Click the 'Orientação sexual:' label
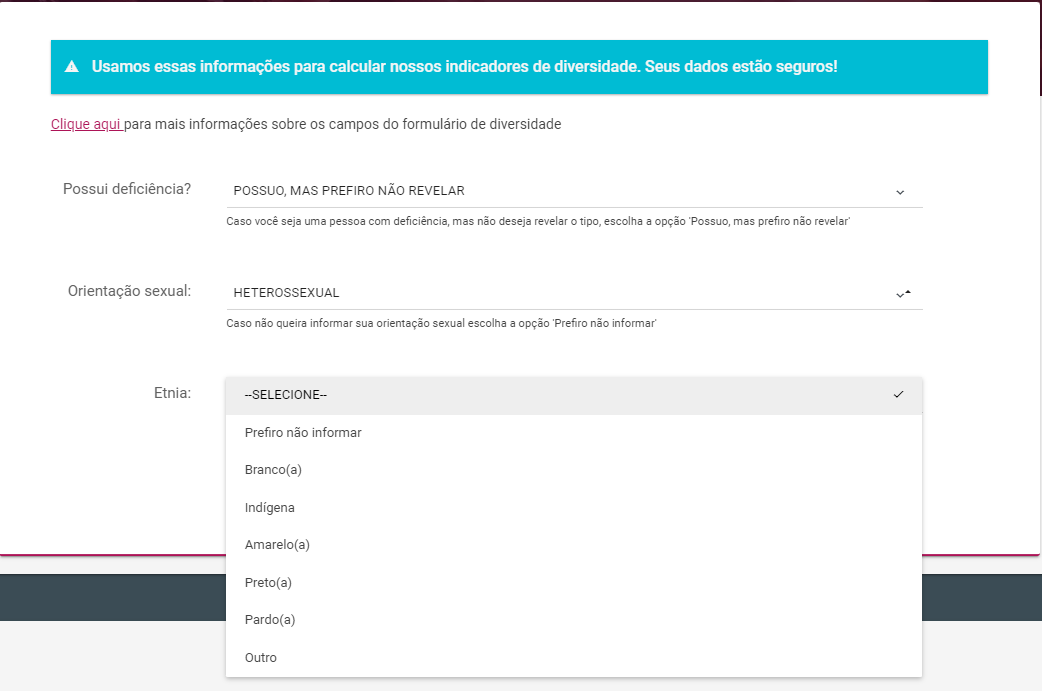This screenshot has width=1042, height=691. [130, 291]
